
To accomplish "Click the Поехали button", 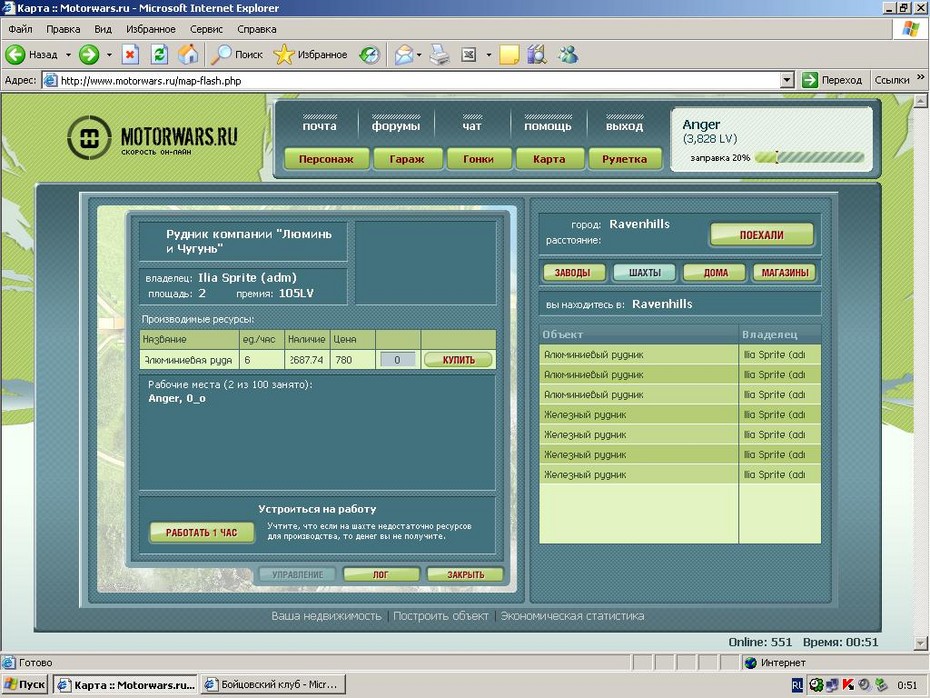I will [x=761, y=235].
